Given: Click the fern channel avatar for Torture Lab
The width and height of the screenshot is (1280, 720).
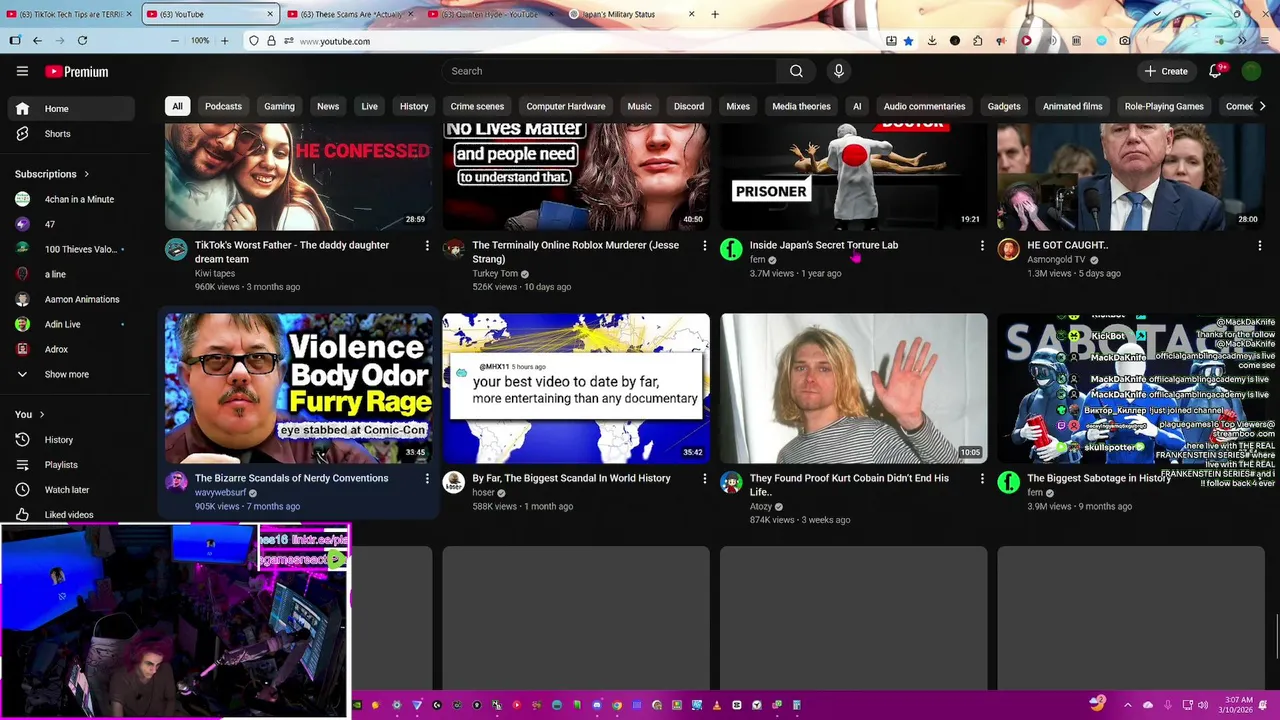Looking at the screenshot, I should click(731, 250).
